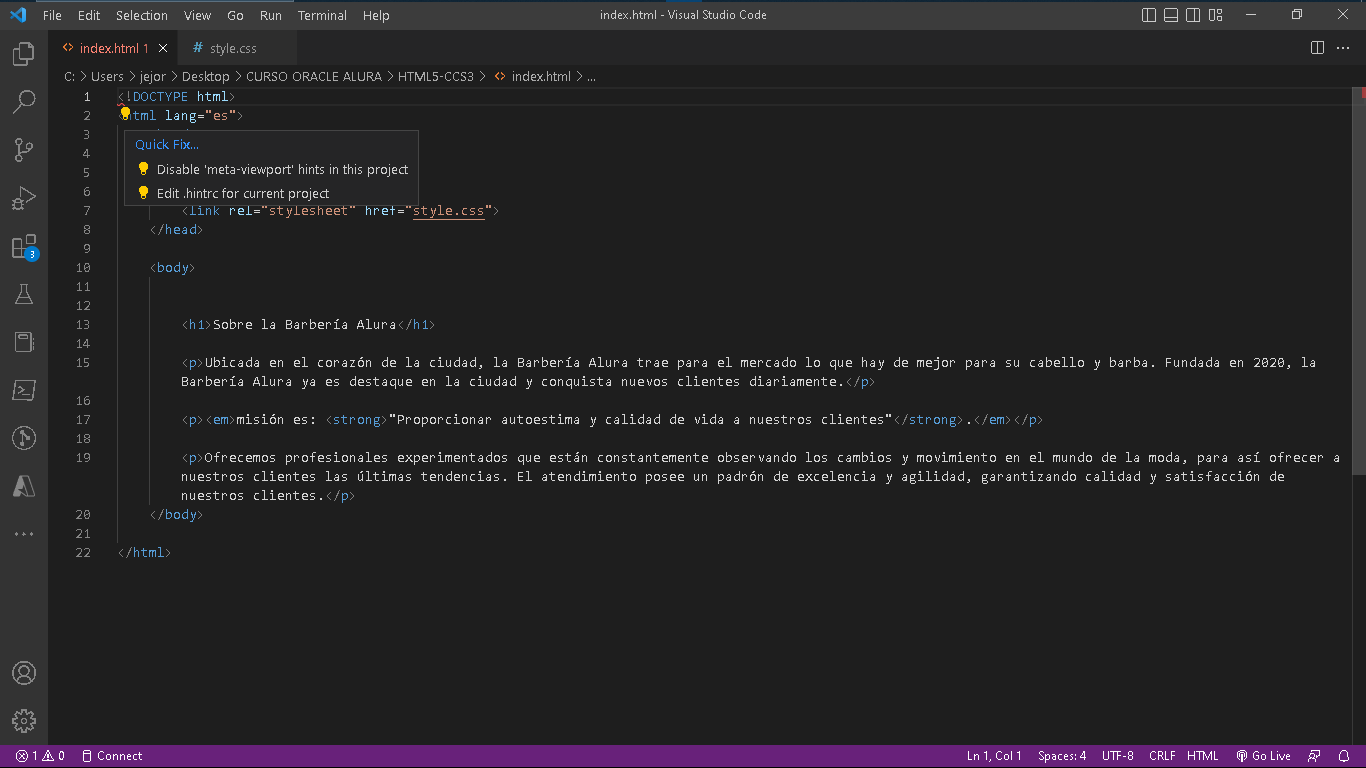Expand the 'HTML5-CCS3' breadcrumb
The image size is (1366, 768).
click(x=436, y=76)
